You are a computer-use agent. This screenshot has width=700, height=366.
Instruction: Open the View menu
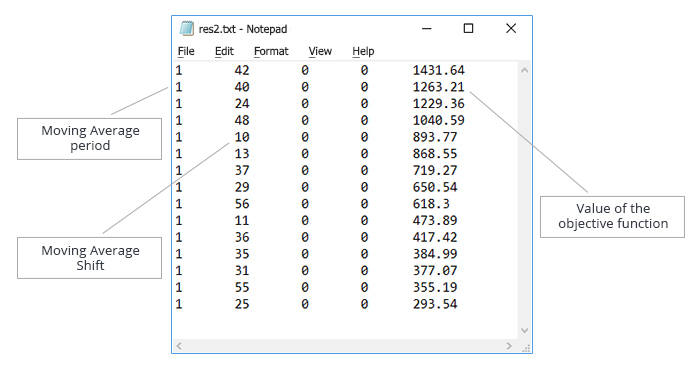pyautogui.click(x=320, y=51)
